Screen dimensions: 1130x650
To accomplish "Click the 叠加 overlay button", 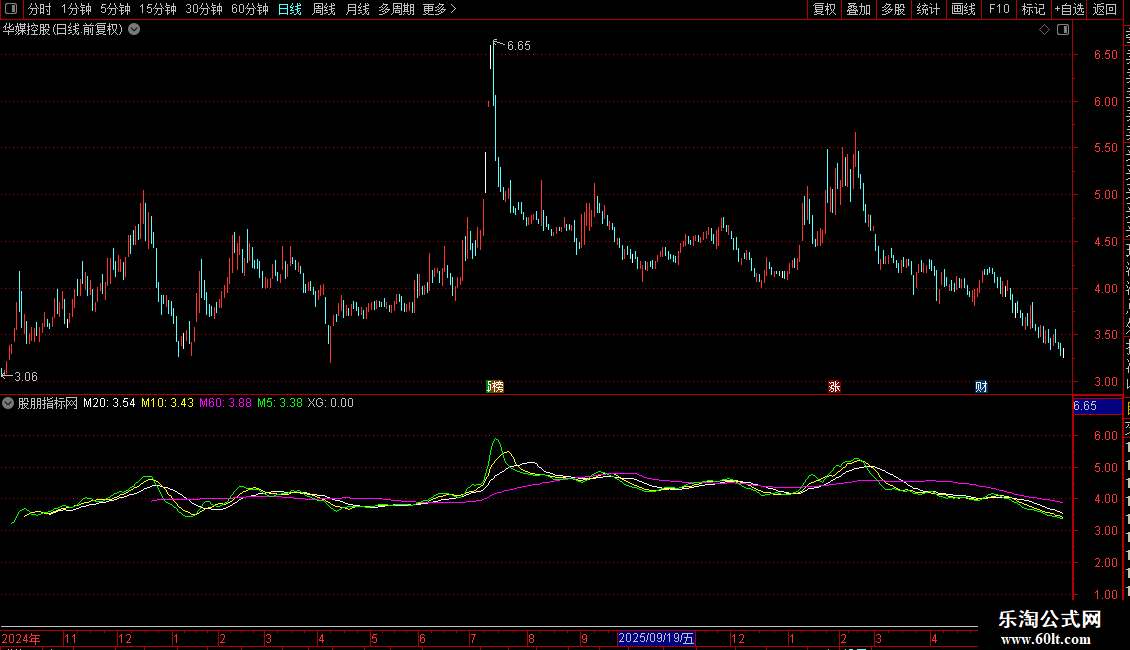I will point(858,9).
